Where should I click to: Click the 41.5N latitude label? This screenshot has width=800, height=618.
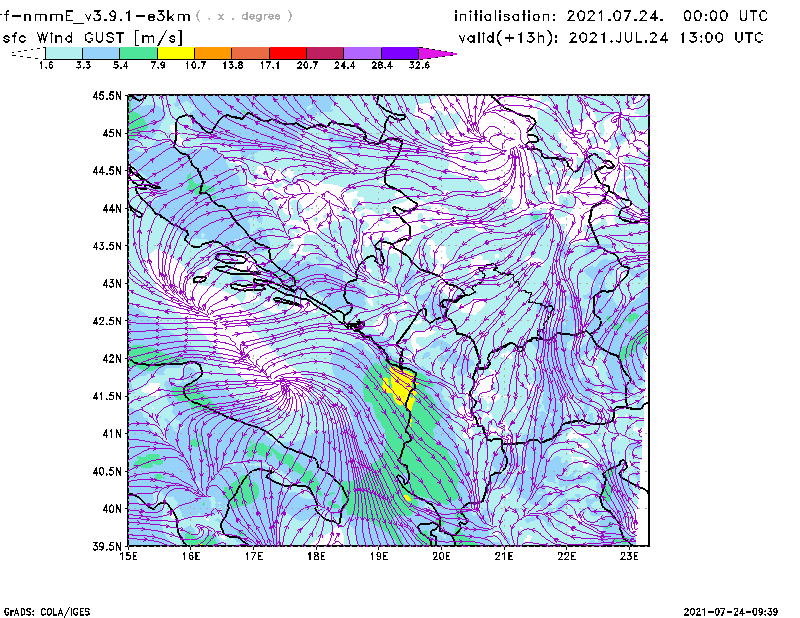(107, 396)
